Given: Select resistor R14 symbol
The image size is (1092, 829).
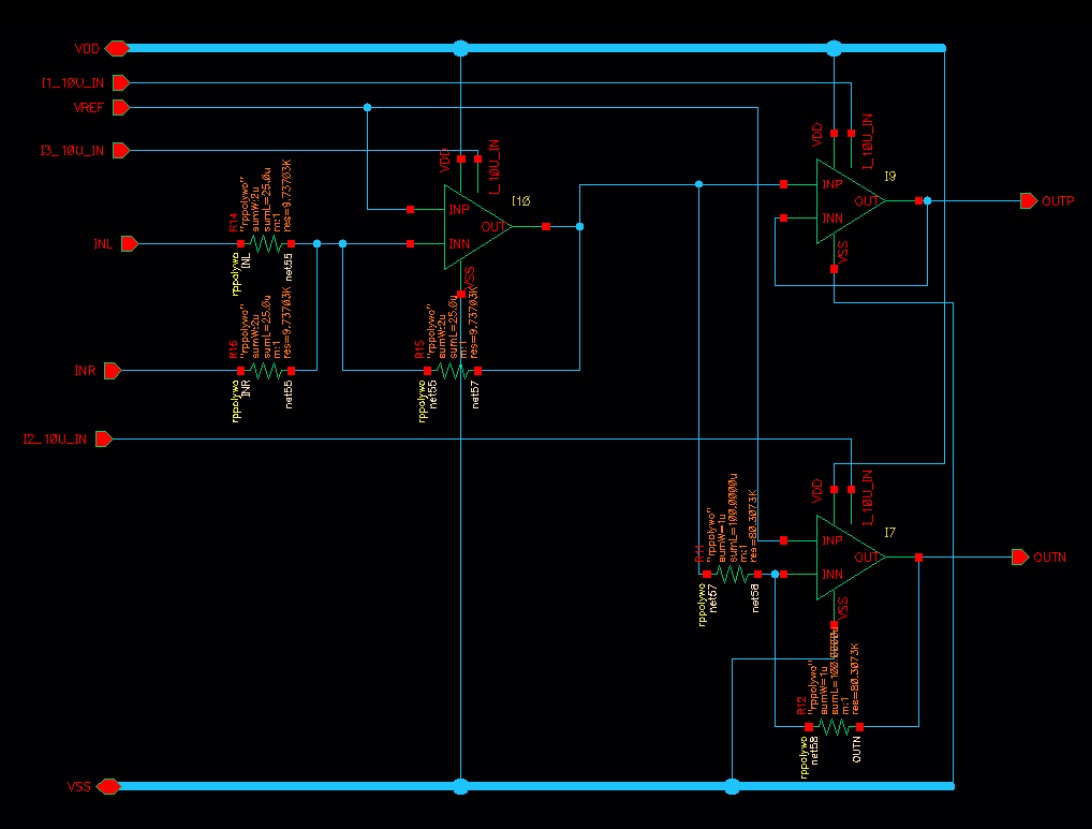Looking at the screenshot, I should tap(266, 244).
